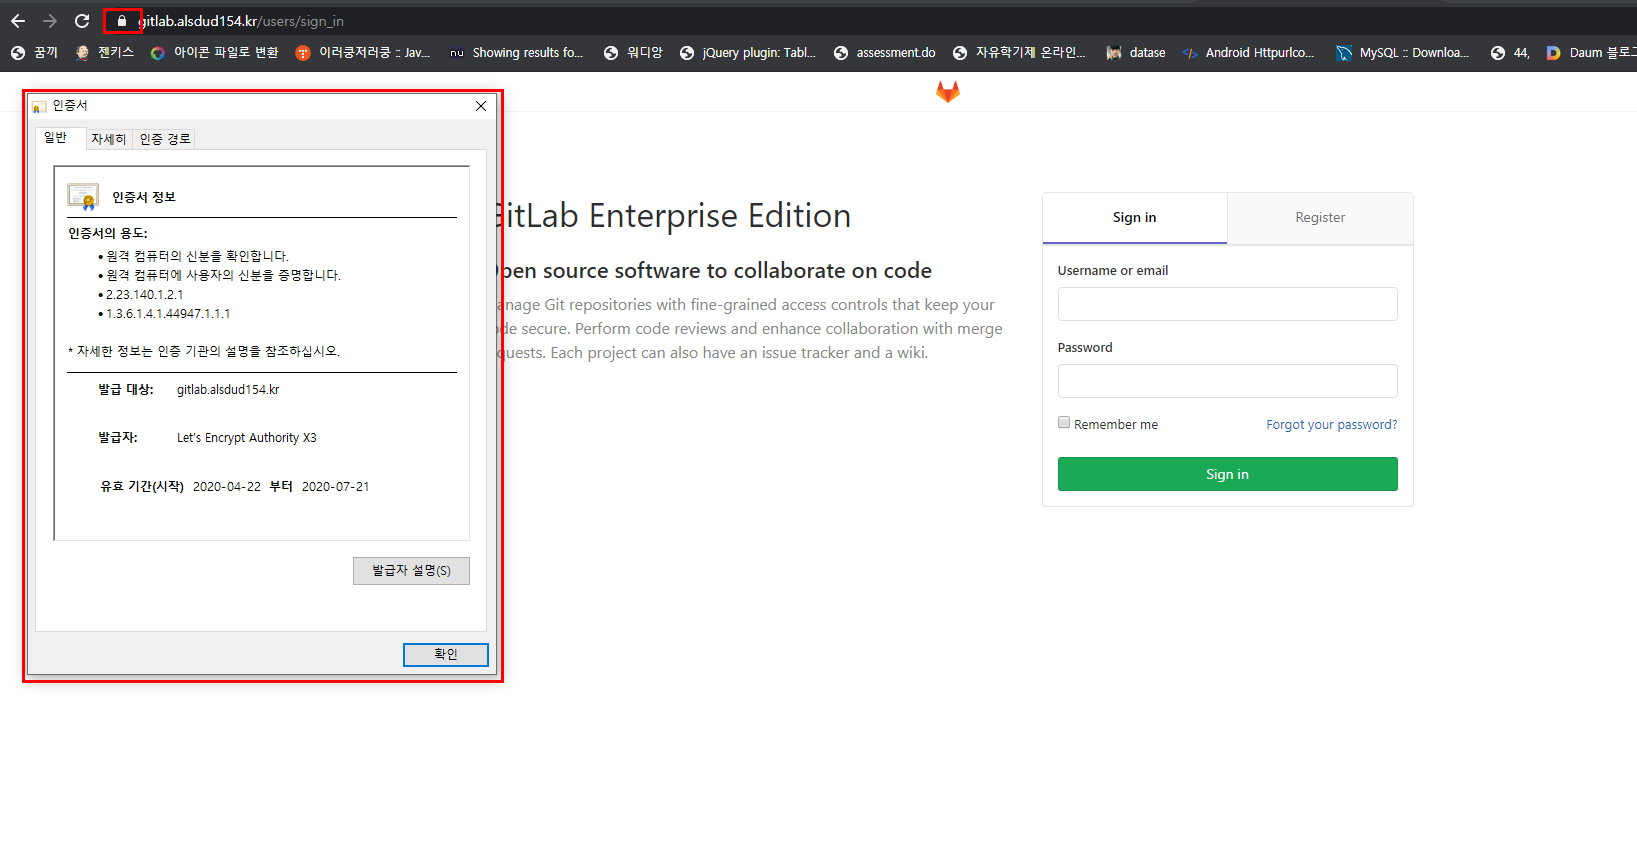Click the green Sign in button
Screen dimensions: 1637x843
1227,474
